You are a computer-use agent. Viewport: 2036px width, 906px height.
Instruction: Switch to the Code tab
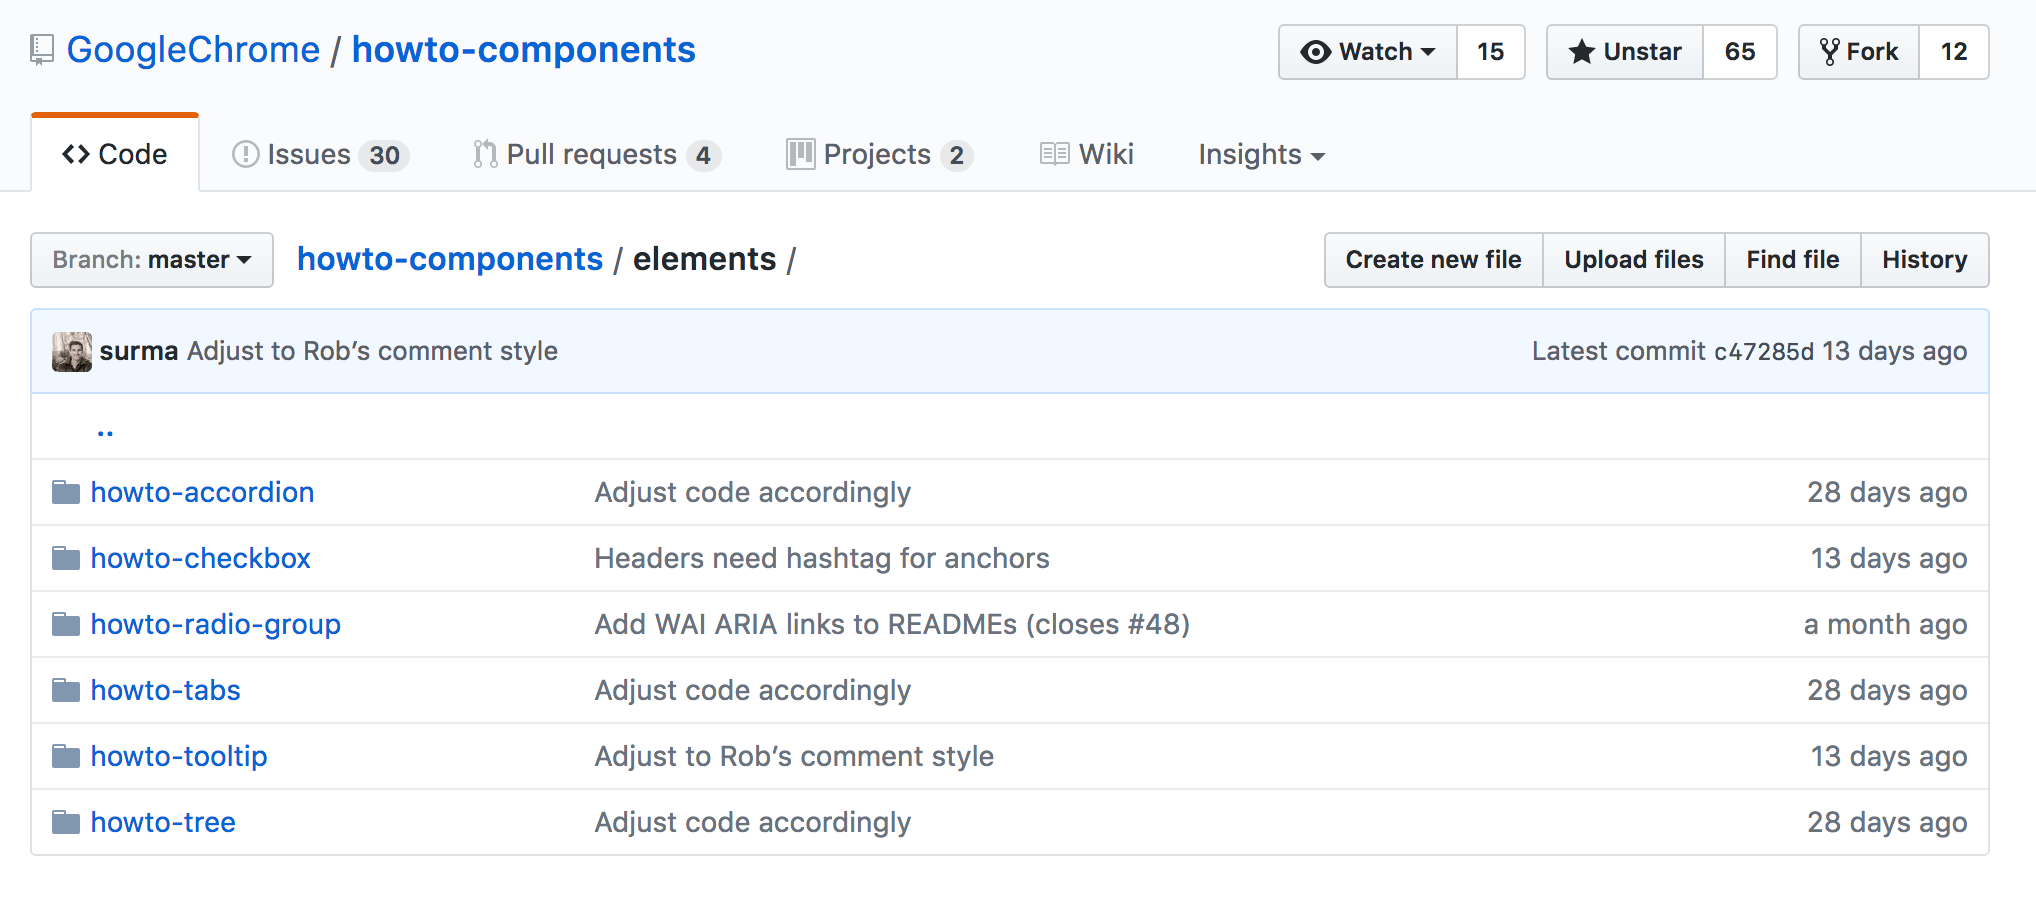click(115, 154)
